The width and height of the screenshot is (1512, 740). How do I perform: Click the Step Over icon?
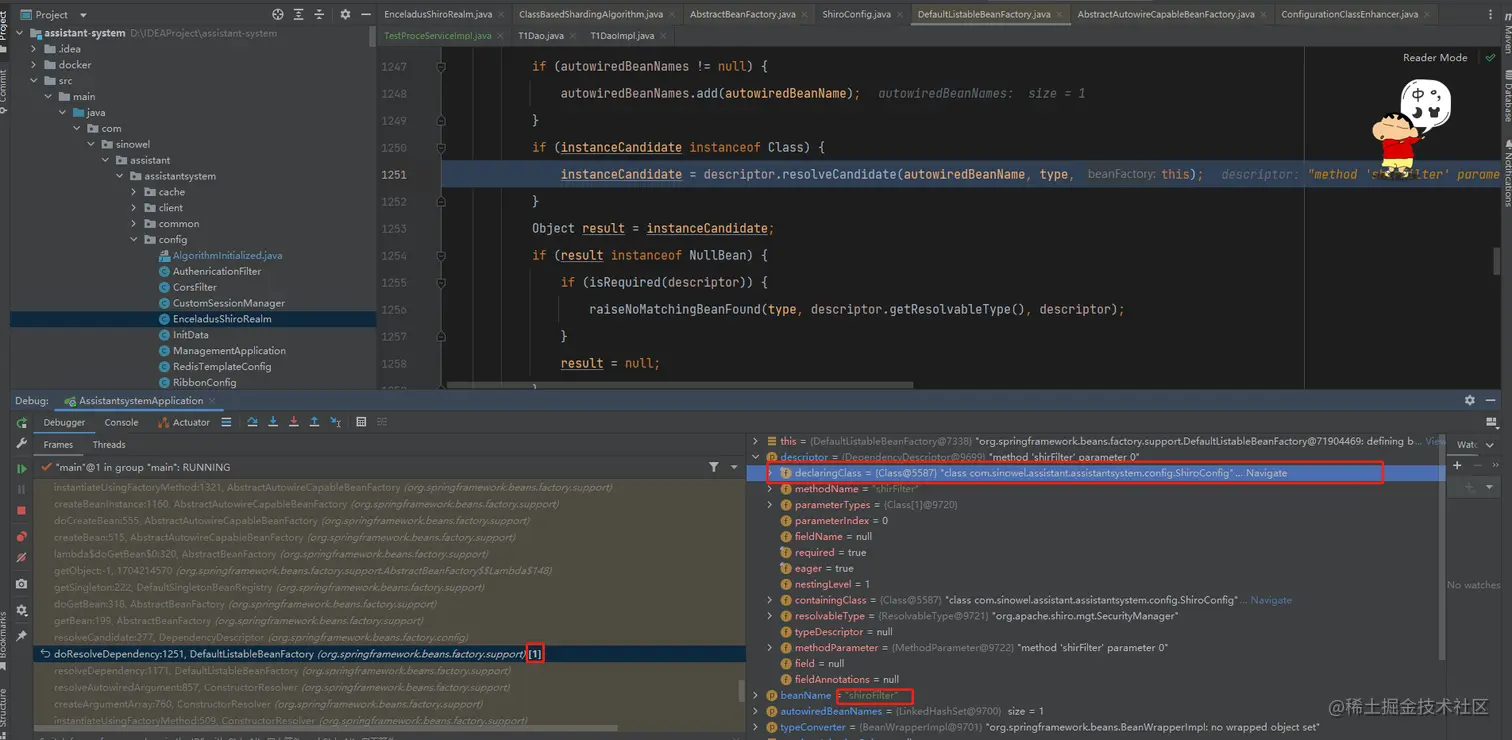[x=252, y=422]
